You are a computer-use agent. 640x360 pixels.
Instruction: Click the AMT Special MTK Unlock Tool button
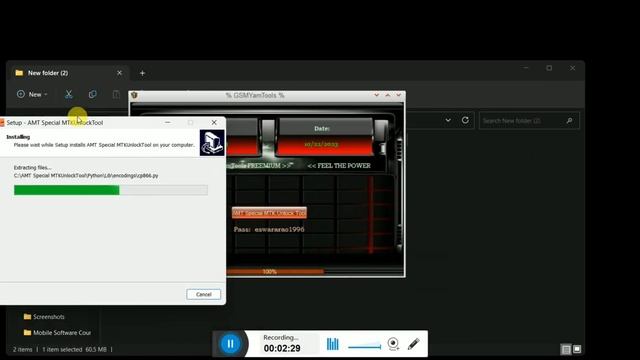[x=269, y=213]
